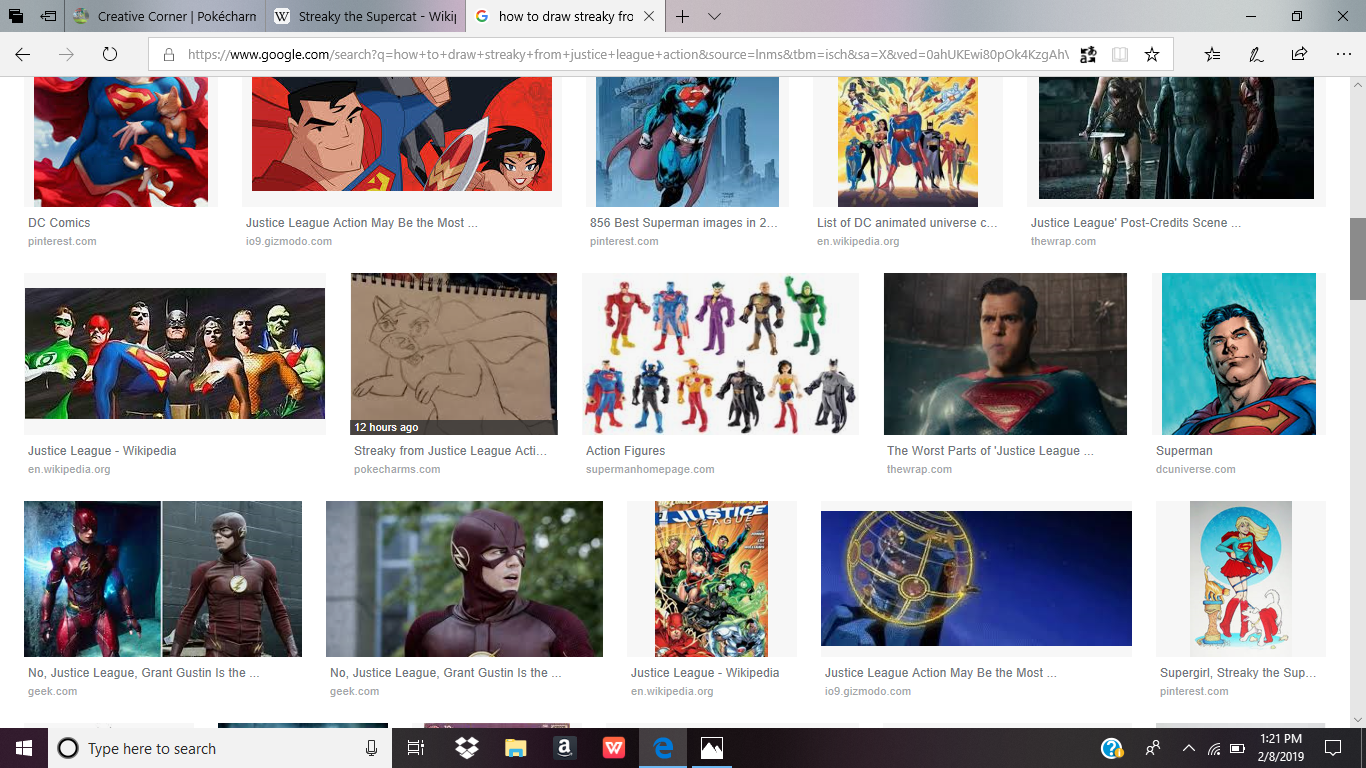
Task: Open Edge Settings and more menu
Action: click(x=1343, y=55)
